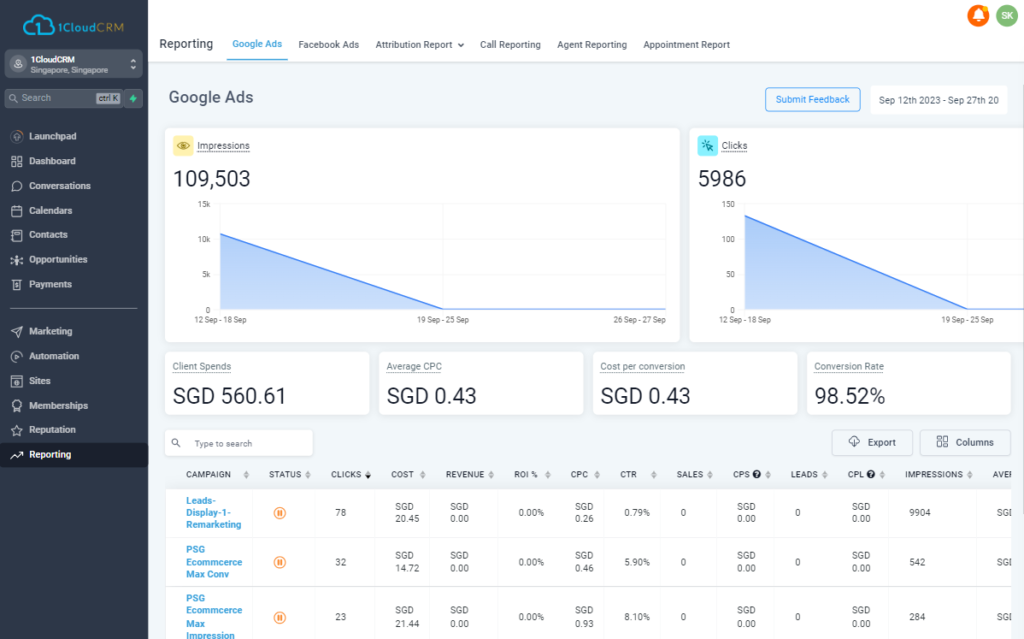Sort the table by the CLICKS column arrows
The image size is (1024, 639).
[368, 474]
